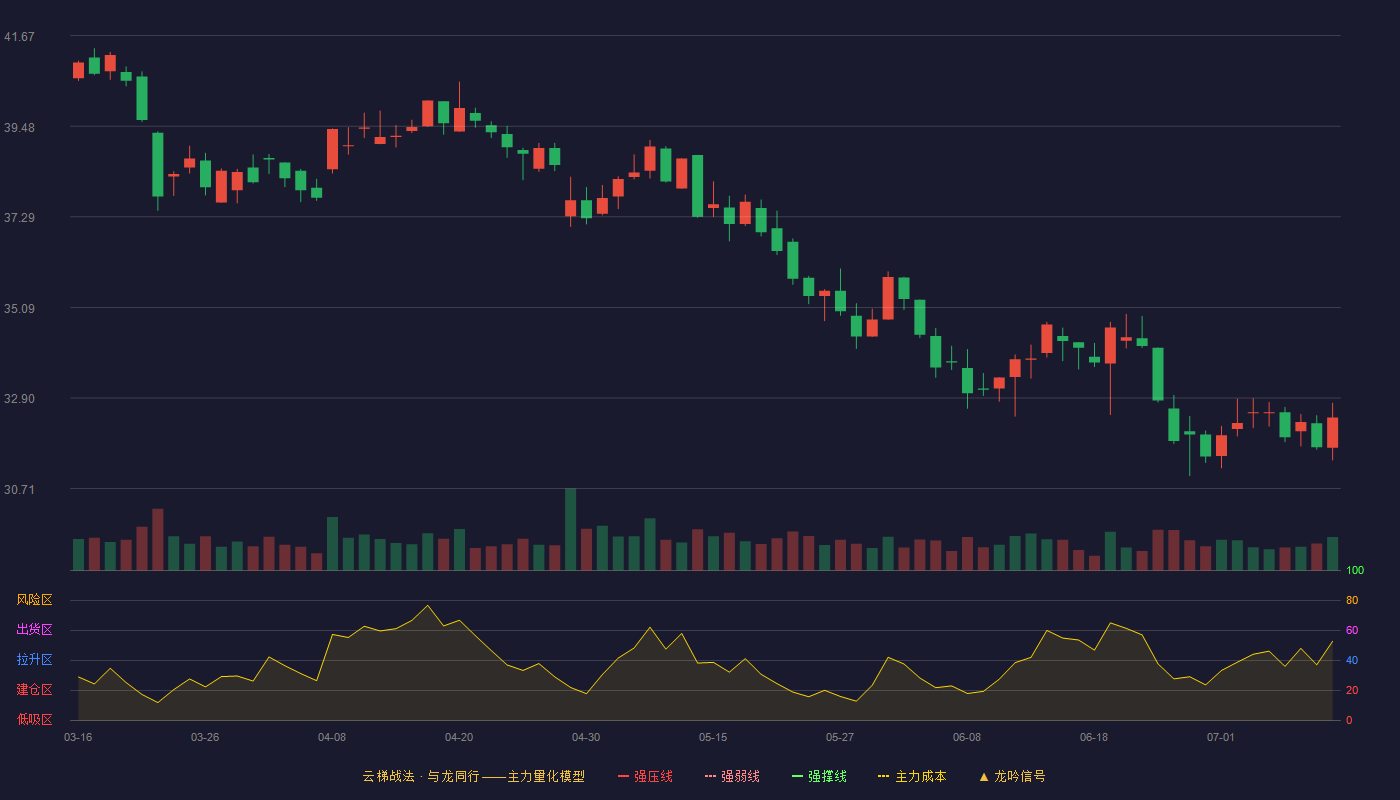Image resolution: width=1400 pixels, height=800 pixels.
Task: Select the 建仓区 zone label
Action: [x=34, y=690]
